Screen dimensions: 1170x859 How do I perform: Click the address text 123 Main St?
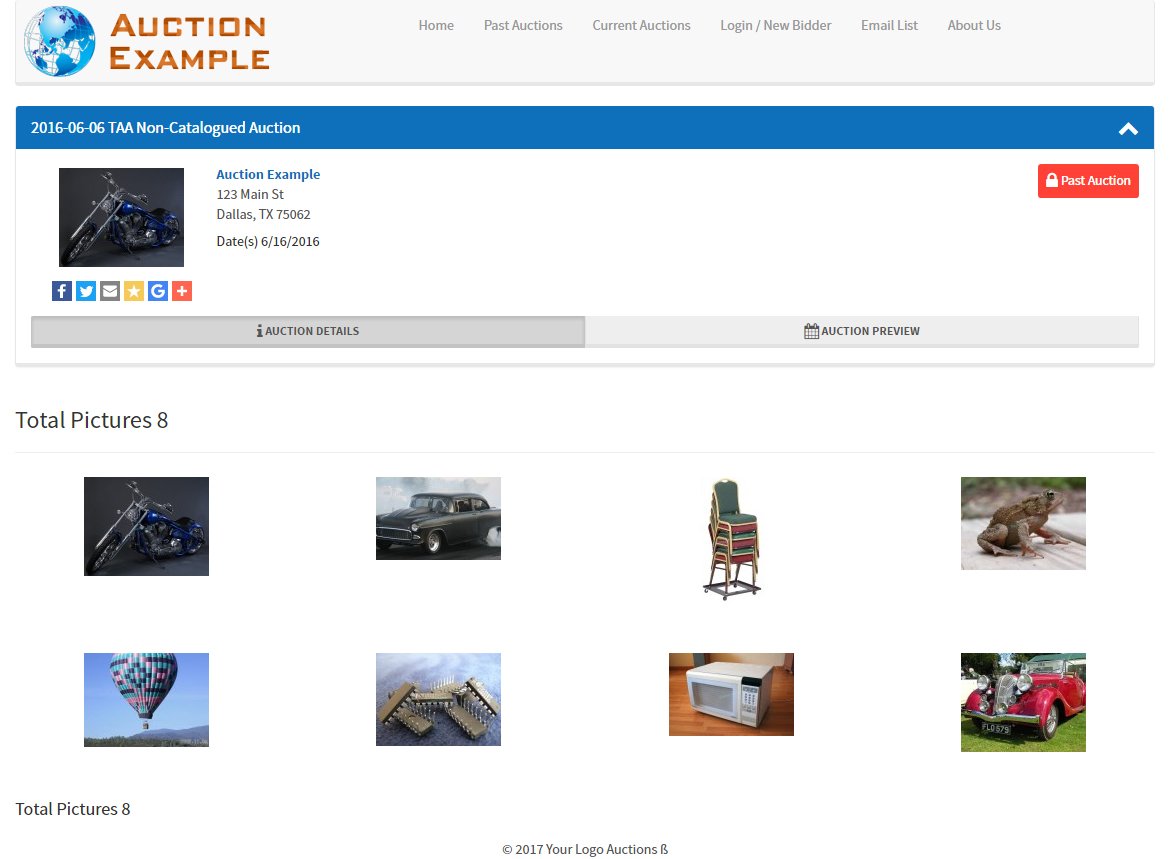tap(250, 194)
